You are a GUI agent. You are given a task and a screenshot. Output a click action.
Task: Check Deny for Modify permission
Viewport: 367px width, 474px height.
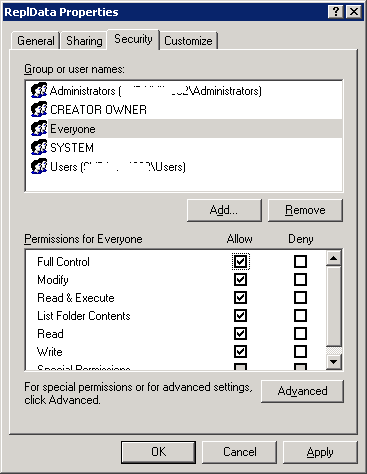[300, 280]
